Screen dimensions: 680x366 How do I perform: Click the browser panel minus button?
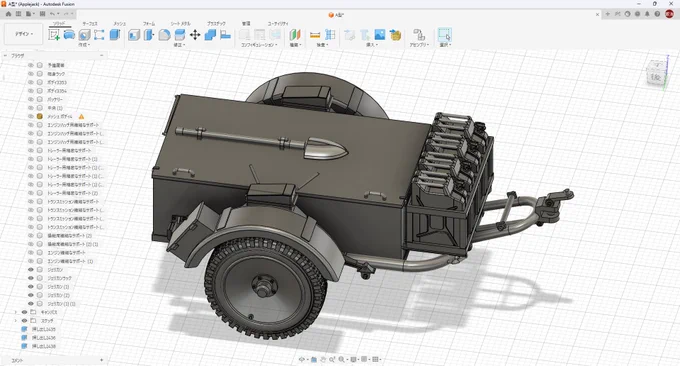tap(101, 56)
